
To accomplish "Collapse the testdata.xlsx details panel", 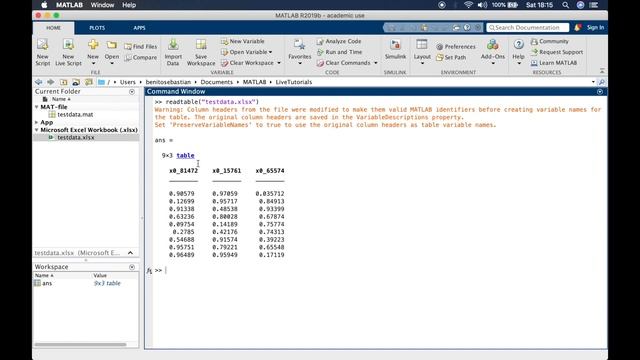I will click(131, 253).
